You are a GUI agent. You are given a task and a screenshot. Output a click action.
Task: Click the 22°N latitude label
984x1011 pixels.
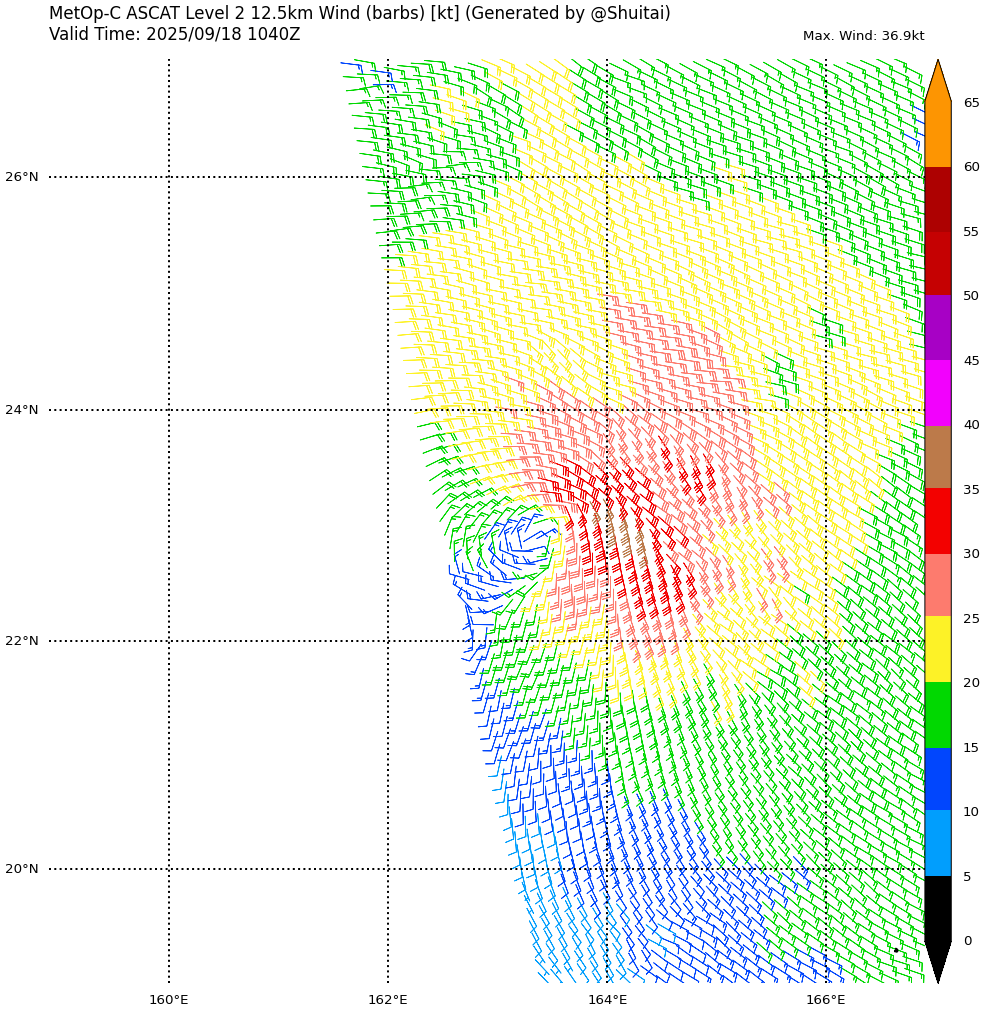22,640
